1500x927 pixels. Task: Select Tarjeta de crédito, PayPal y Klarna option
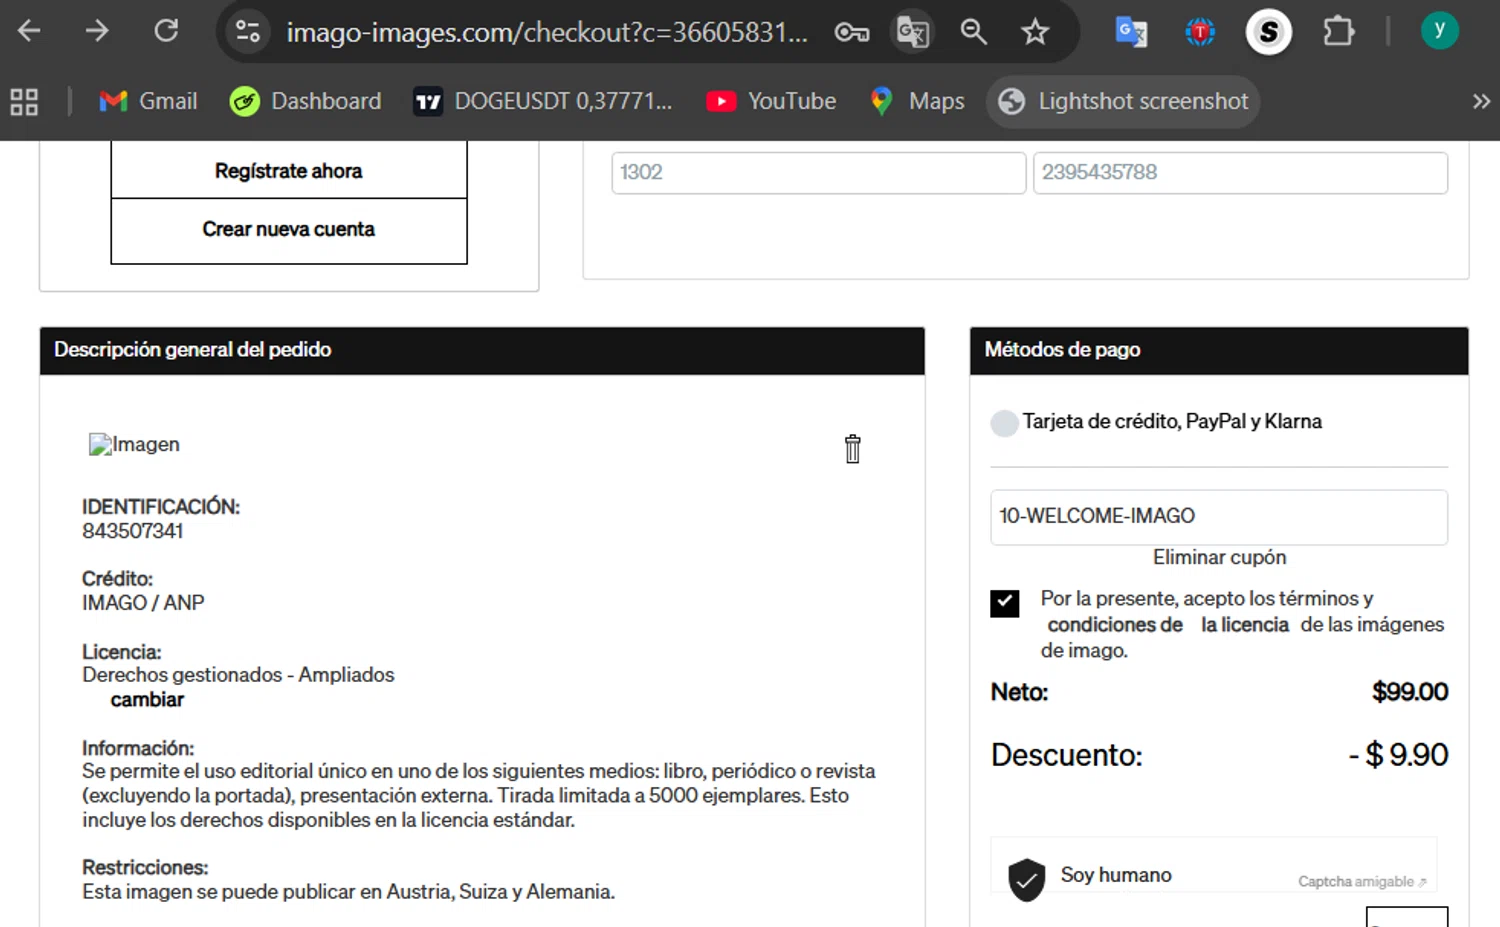(1004, 423)
